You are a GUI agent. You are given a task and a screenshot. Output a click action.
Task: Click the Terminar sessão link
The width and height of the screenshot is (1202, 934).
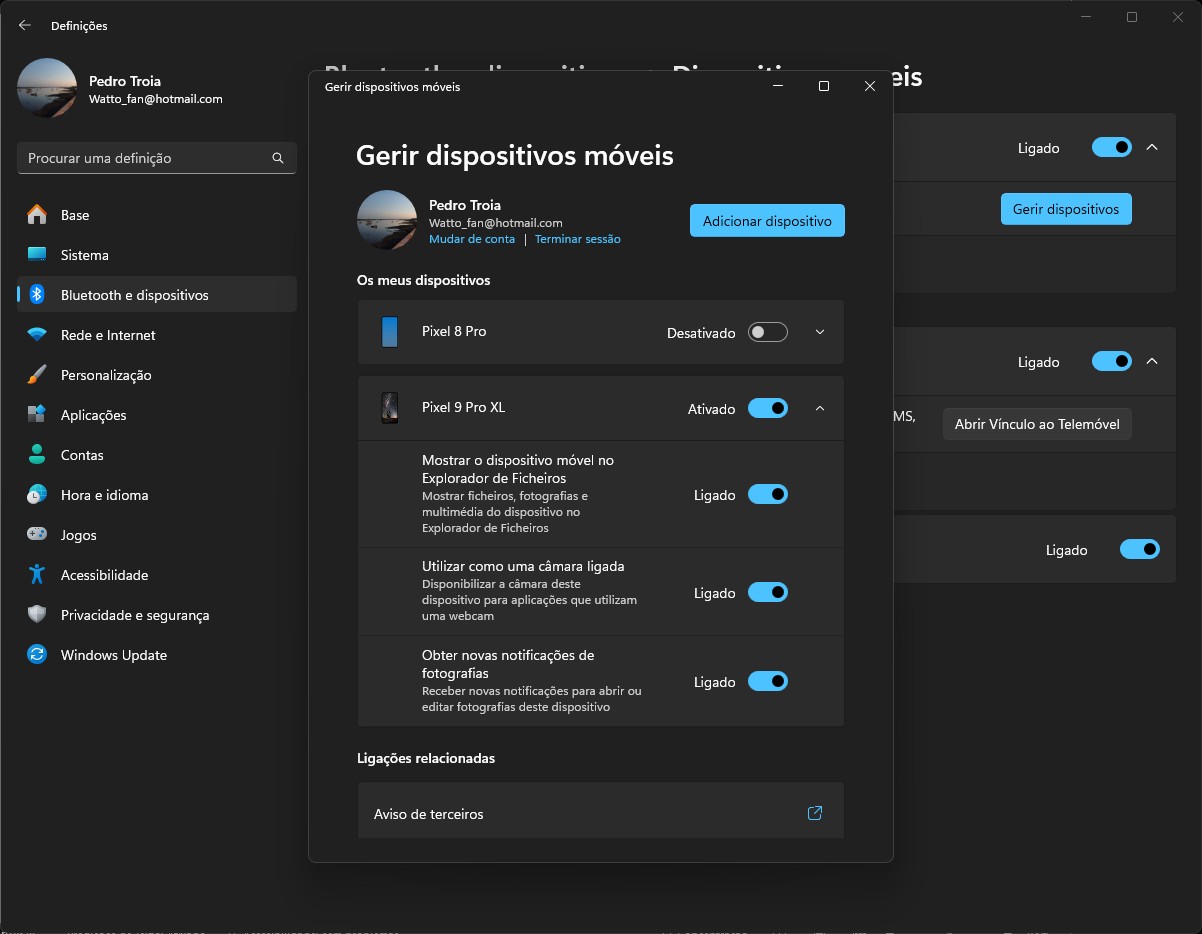click(577, 239)
